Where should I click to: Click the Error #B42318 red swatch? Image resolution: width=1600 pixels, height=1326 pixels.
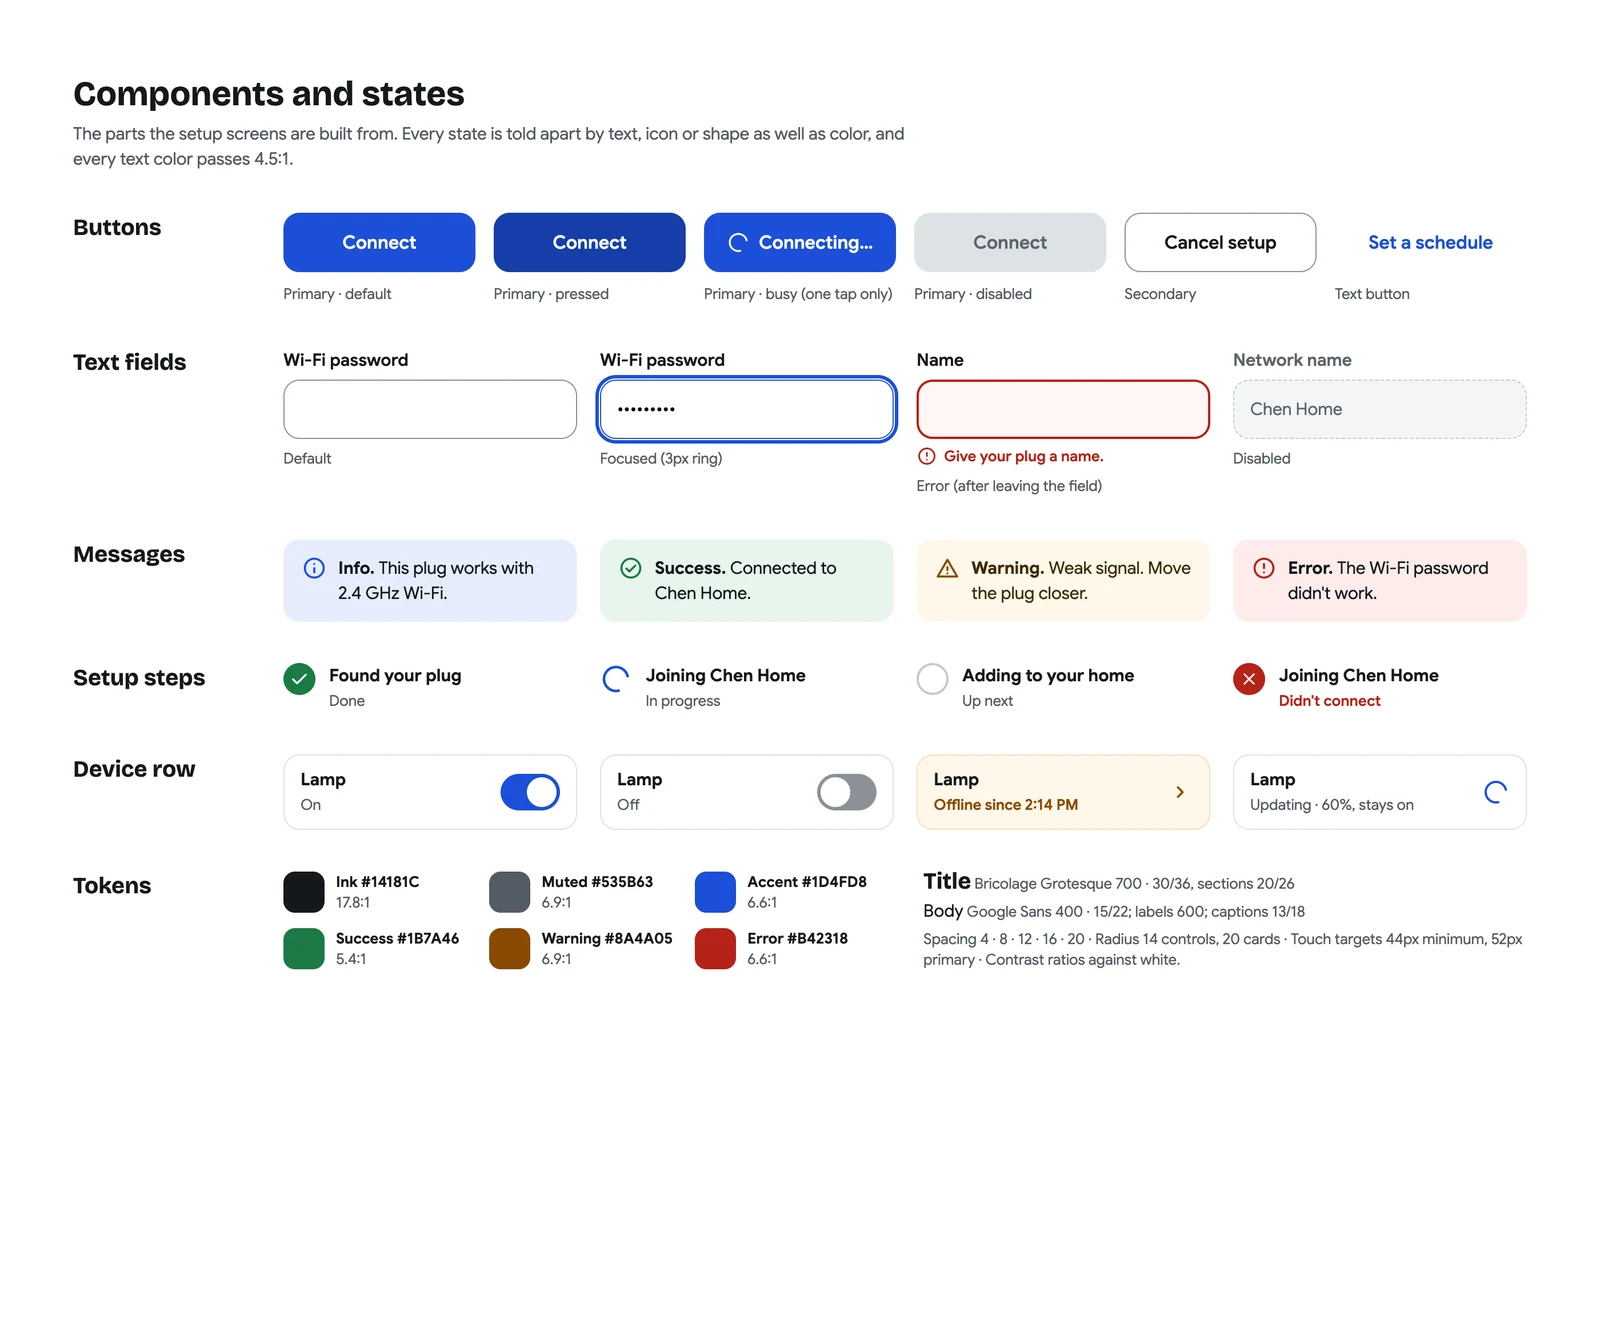(x=715, y=949)
